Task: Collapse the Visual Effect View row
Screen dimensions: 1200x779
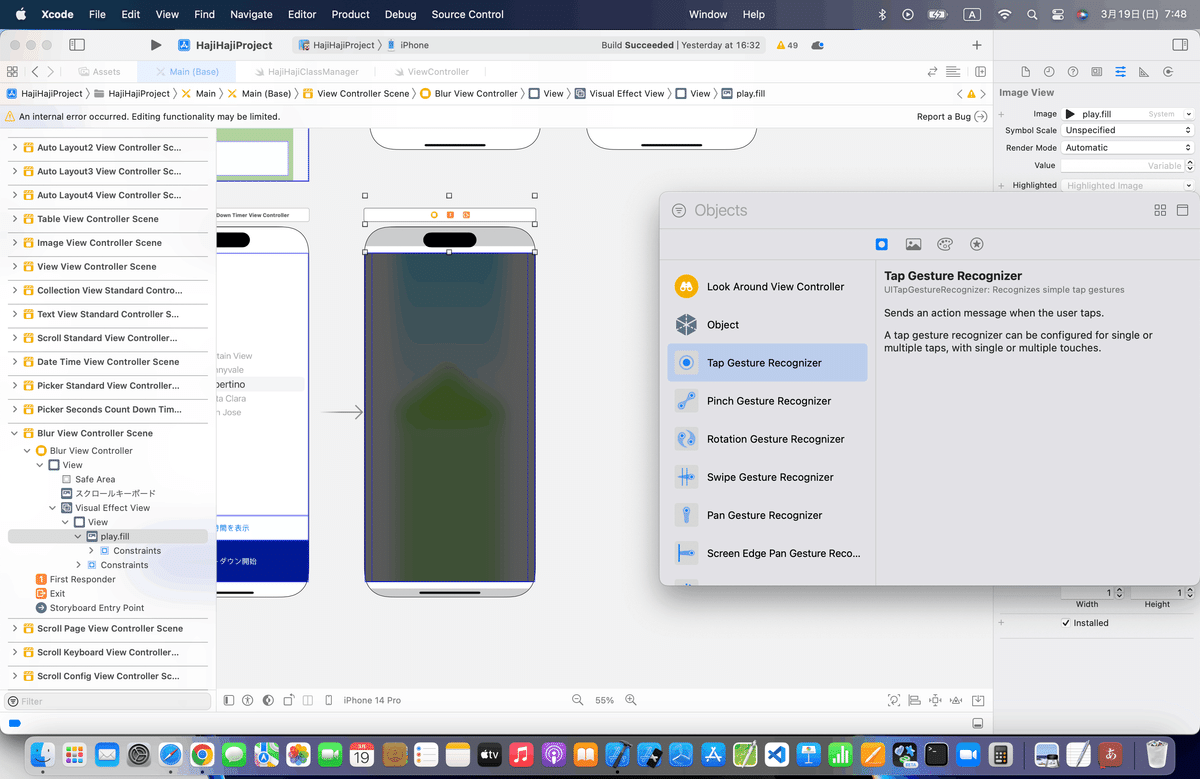Action: (x=53, y=508)
